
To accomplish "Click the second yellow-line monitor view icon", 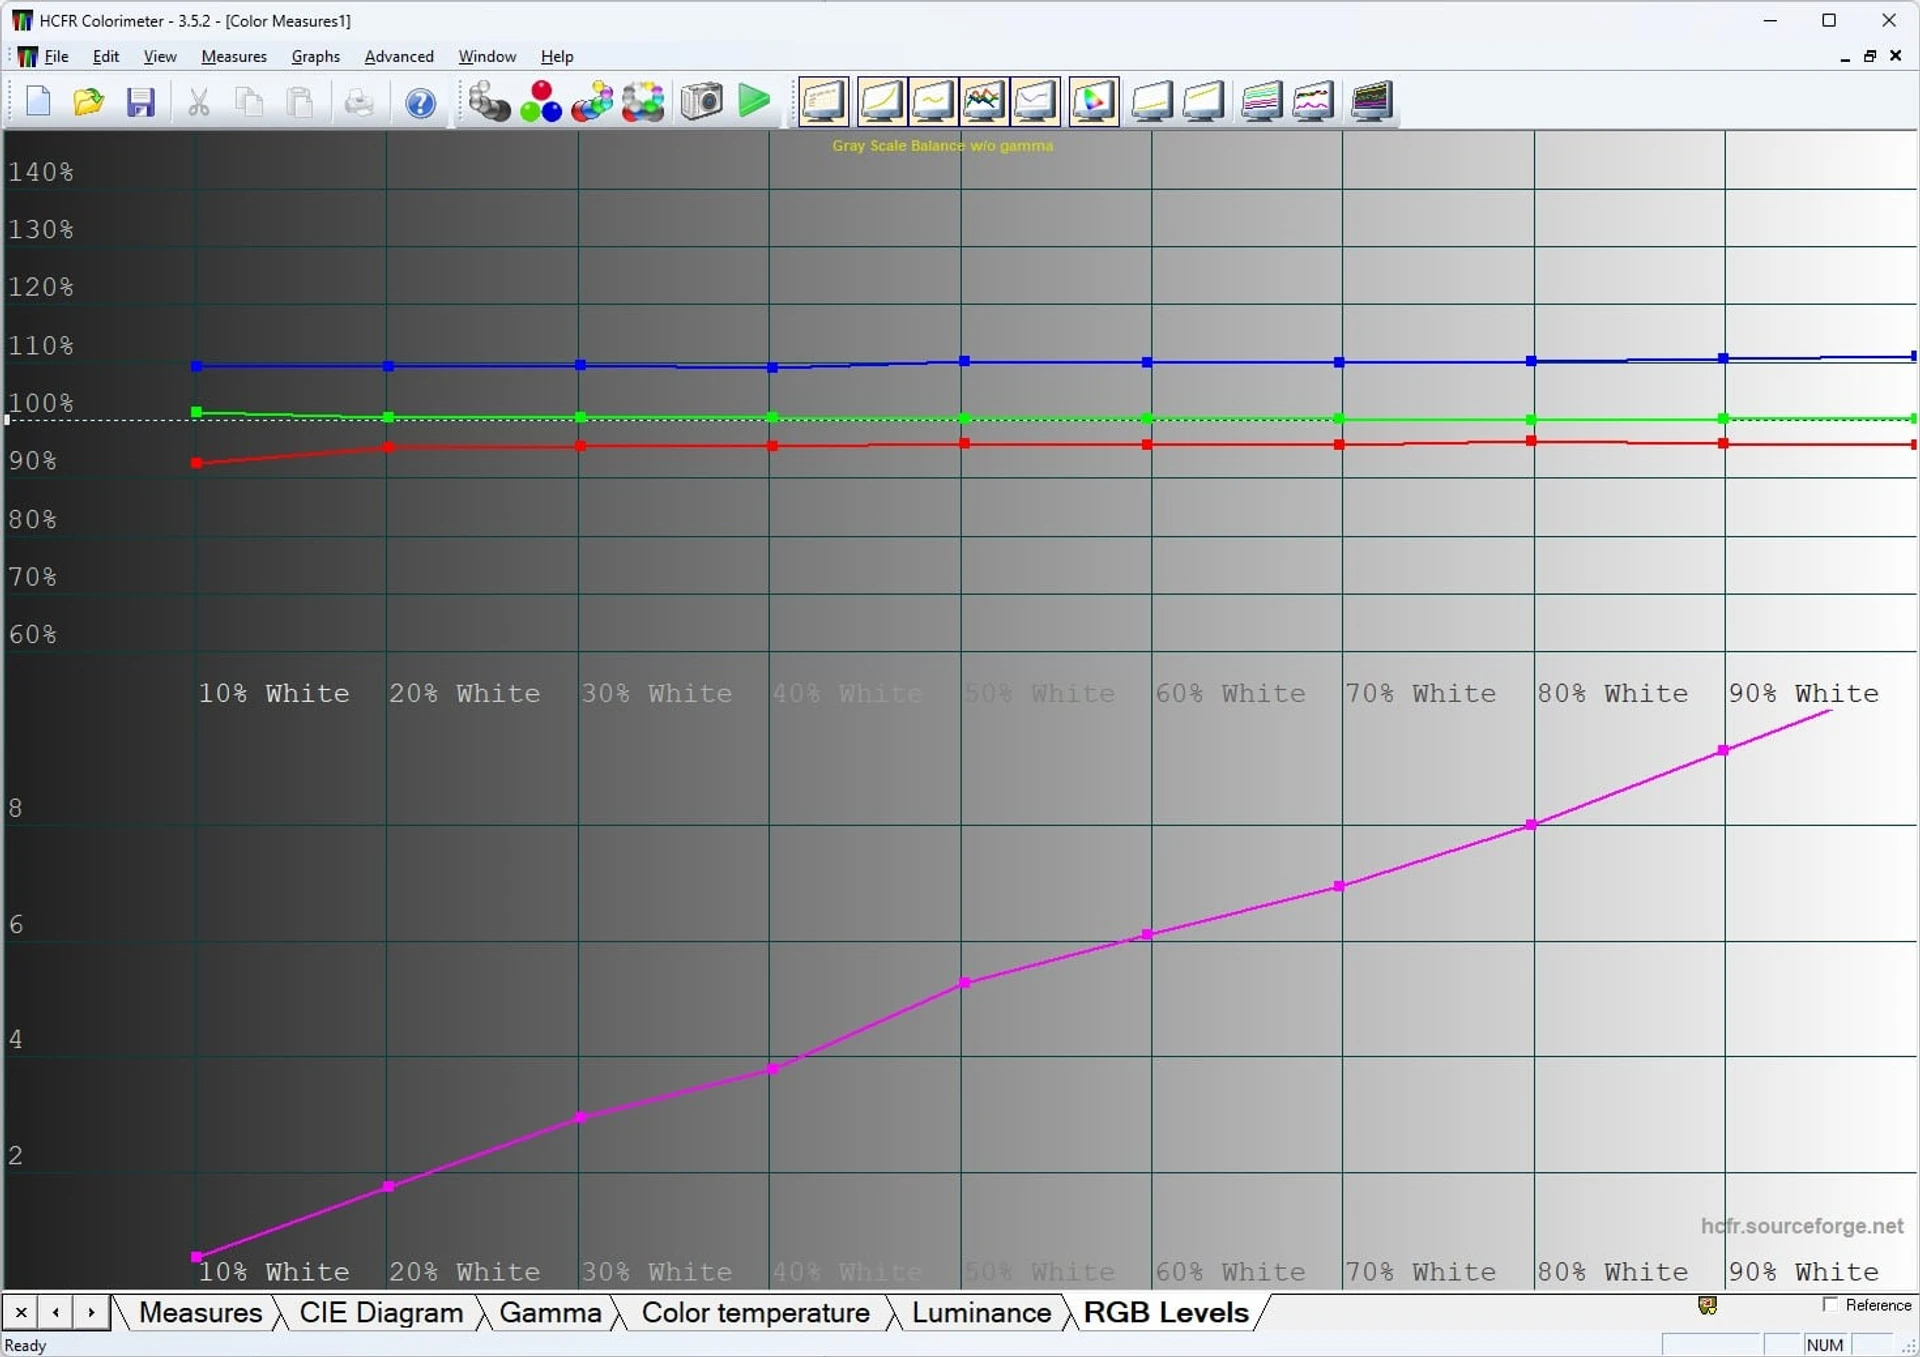I will (1203, 102).
